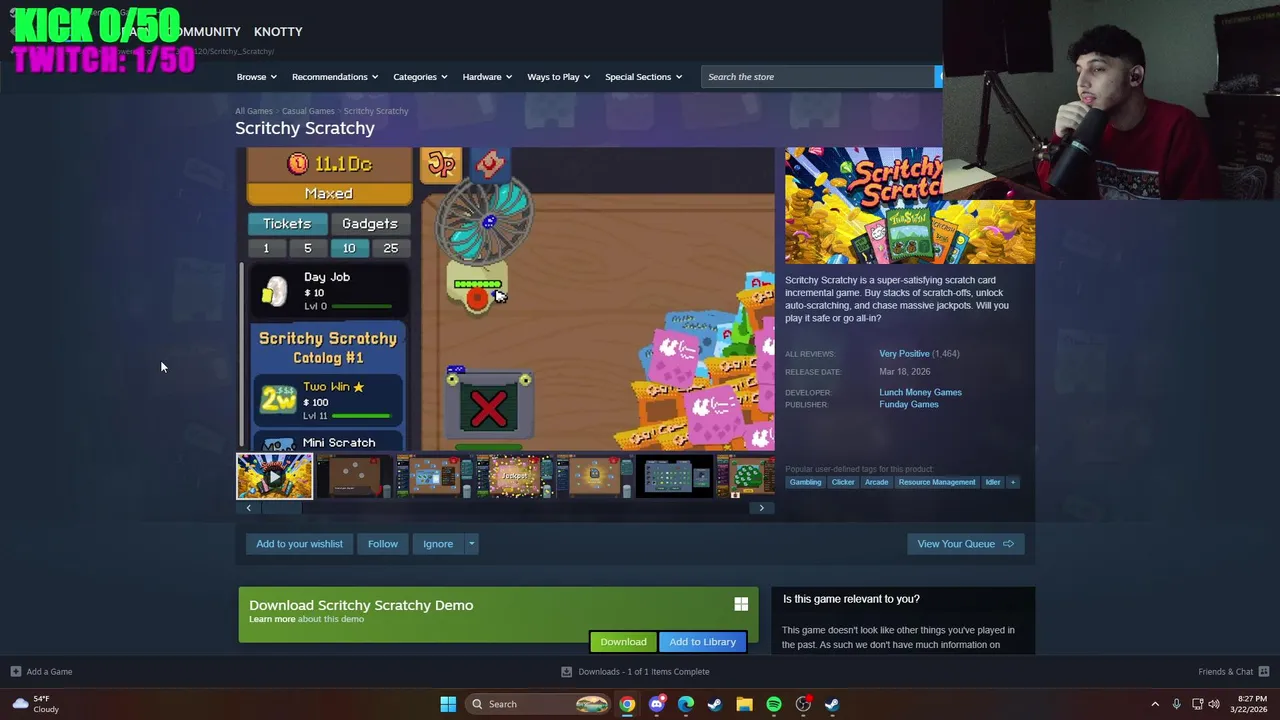Open the weather widget showing 54°F Cloudy
Image resolution: width=1280 pixels, height=720 pixels.
click(x=35, y=704)
